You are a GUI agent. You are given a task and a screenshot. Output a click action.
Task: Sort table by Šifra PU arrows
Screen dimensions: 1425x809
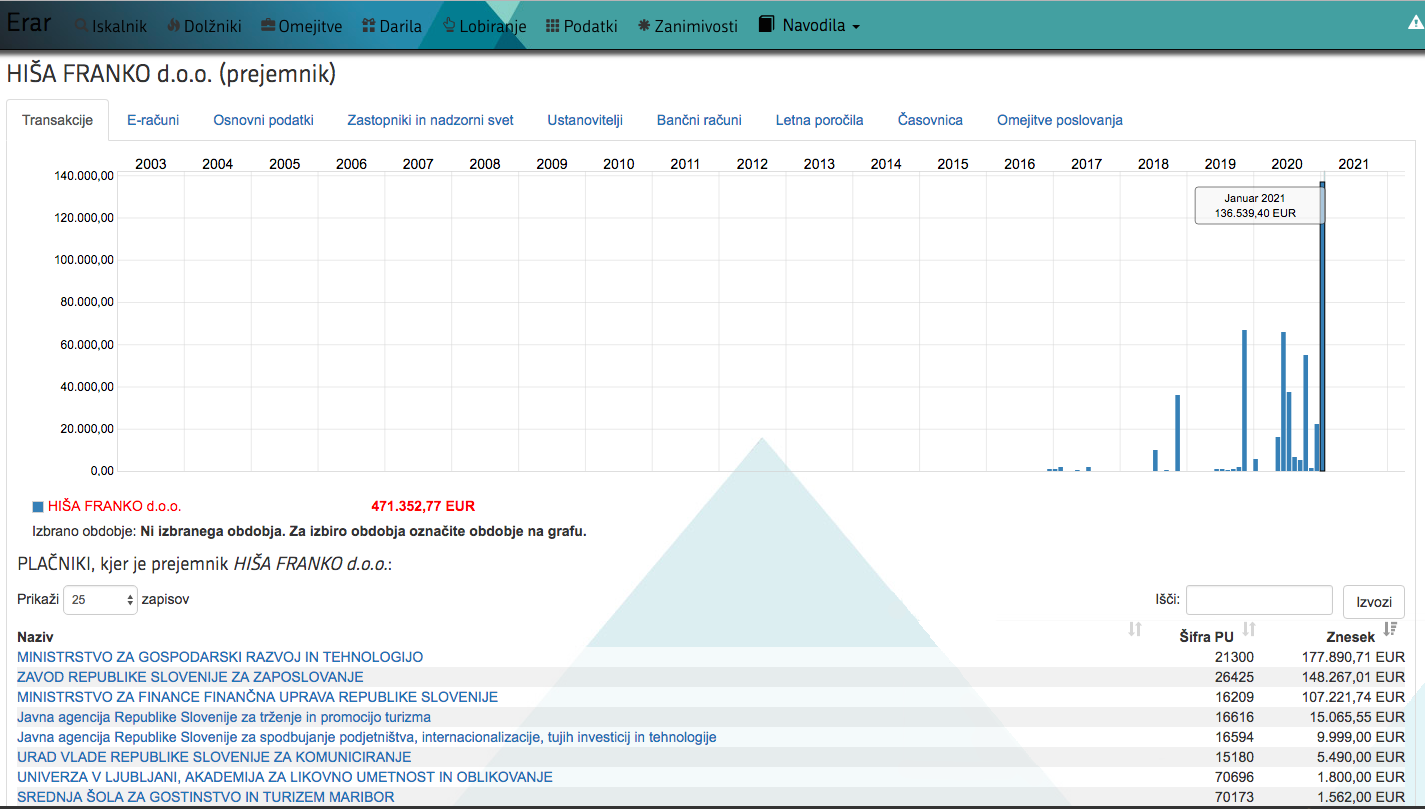(1249, 629)
